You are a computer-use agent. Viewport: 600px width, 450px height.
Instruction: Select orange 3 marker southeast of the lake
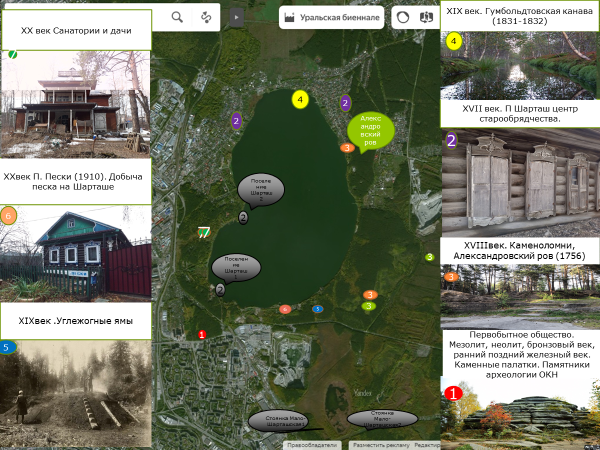[x=370, y=295]
